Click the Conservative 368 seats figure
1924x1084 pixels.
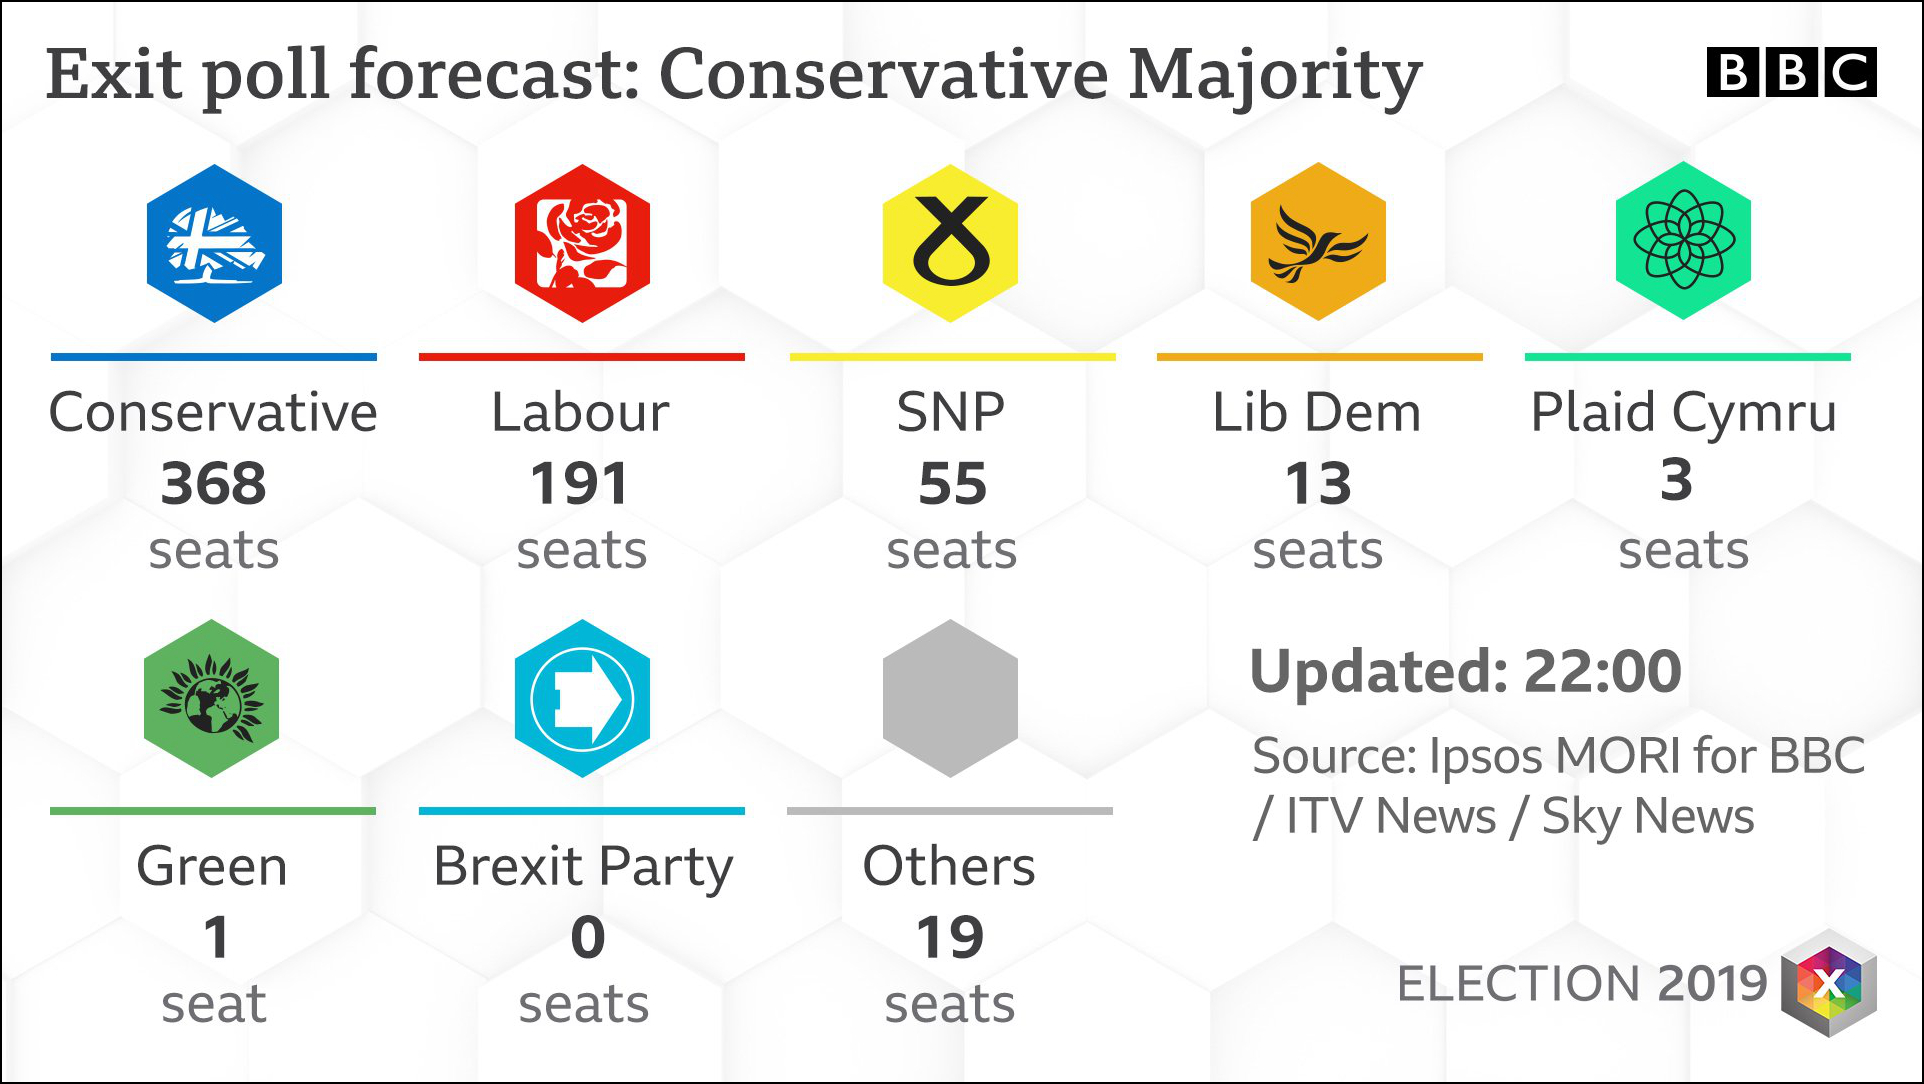[x=214, y=484]
